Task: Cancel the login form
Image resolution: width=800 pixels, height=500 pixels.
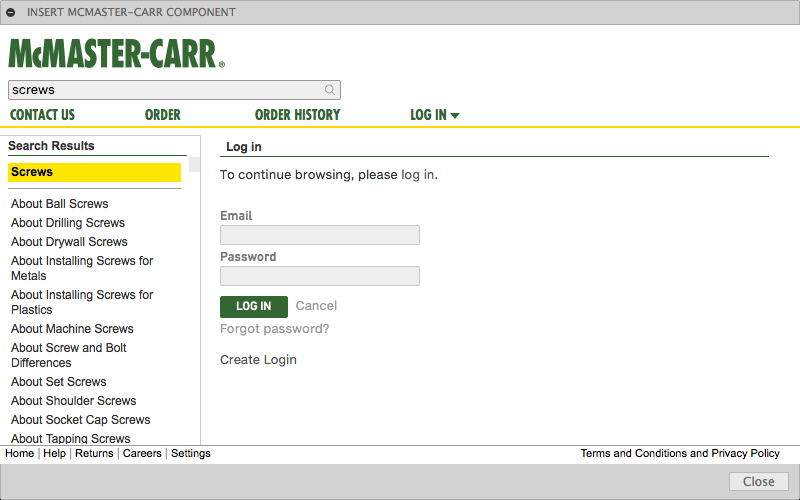Action: click(x=316, y=306)
